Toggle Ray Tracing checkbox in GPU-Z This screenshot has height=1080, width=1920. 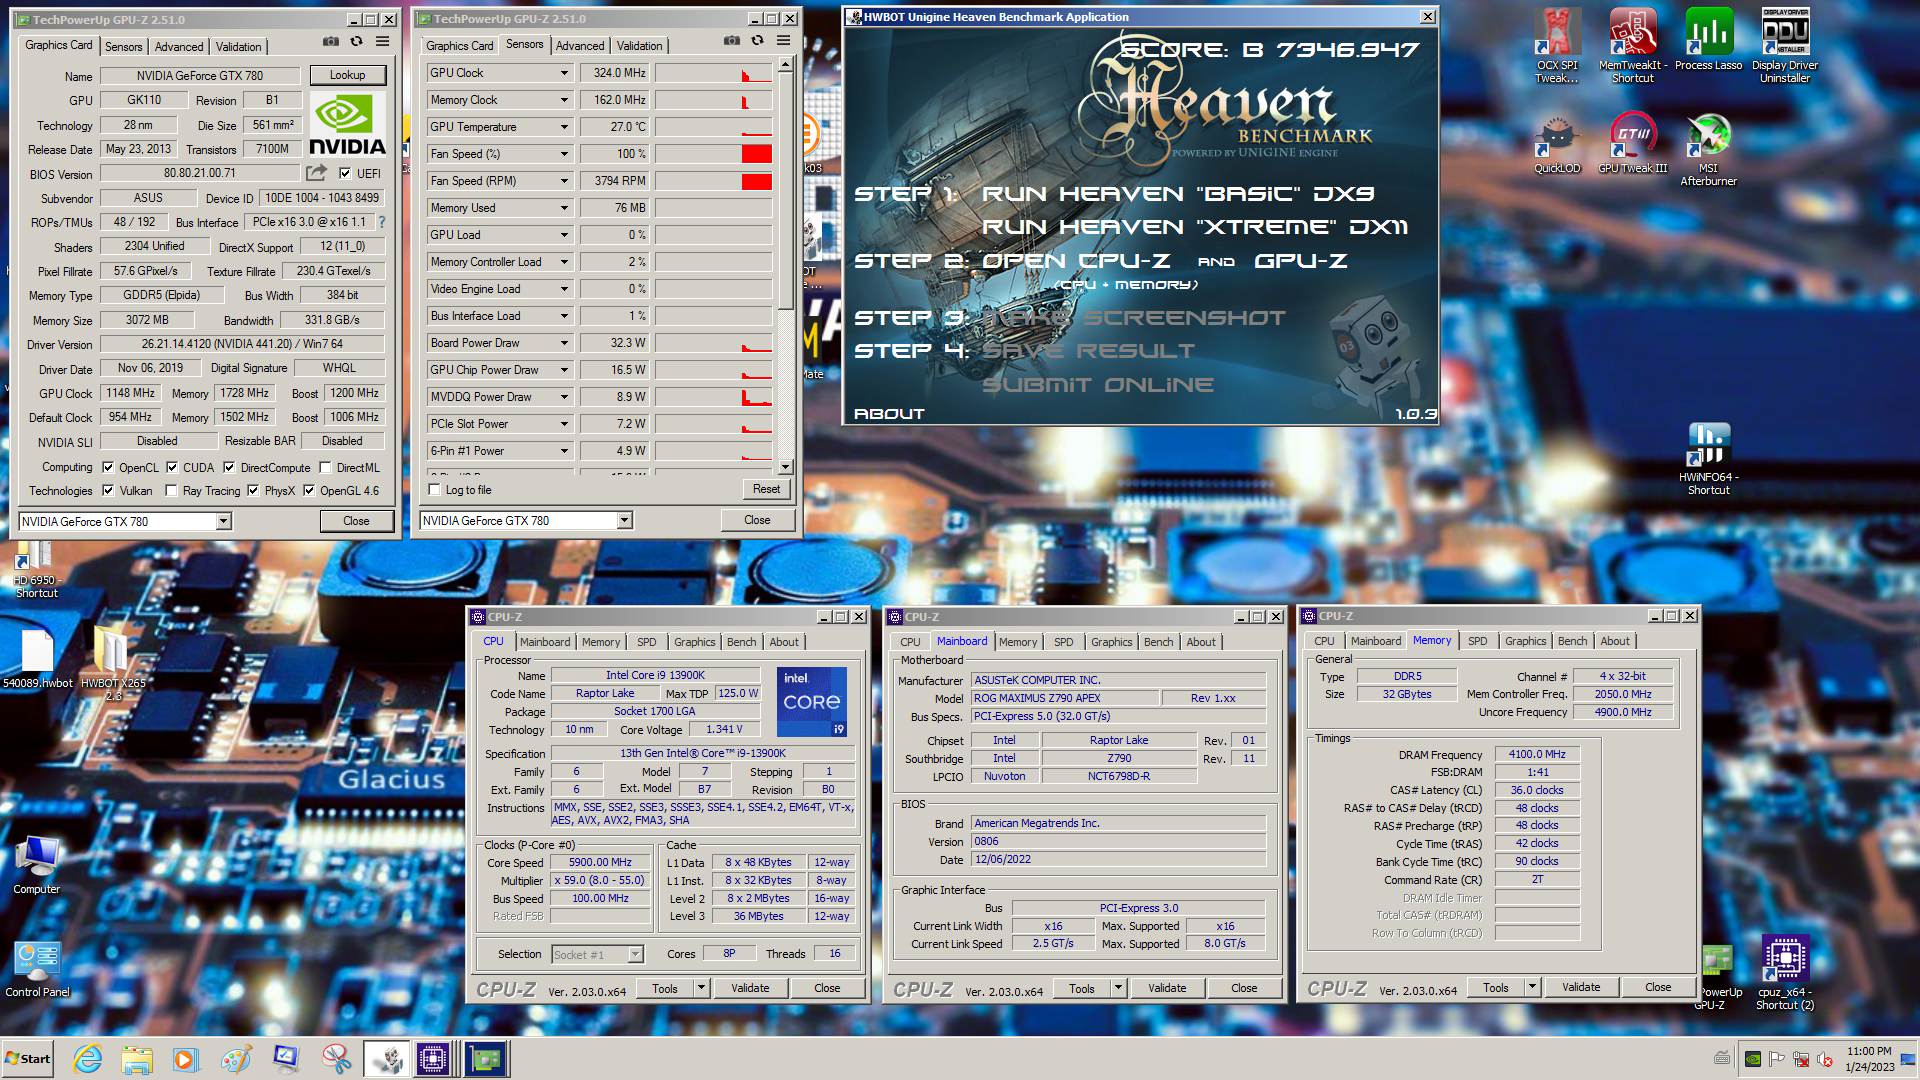coord(171,490)
